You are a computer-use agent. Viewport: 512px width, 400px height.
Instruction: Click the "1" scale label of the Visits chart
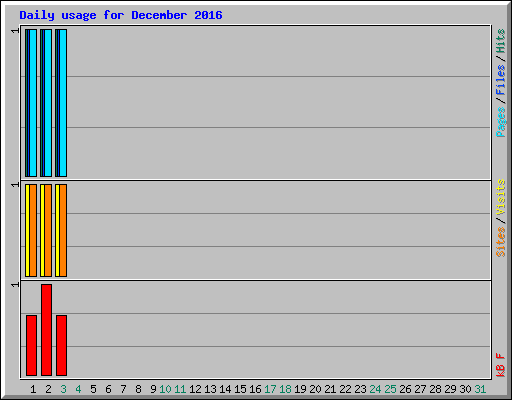tap(15, 185)
